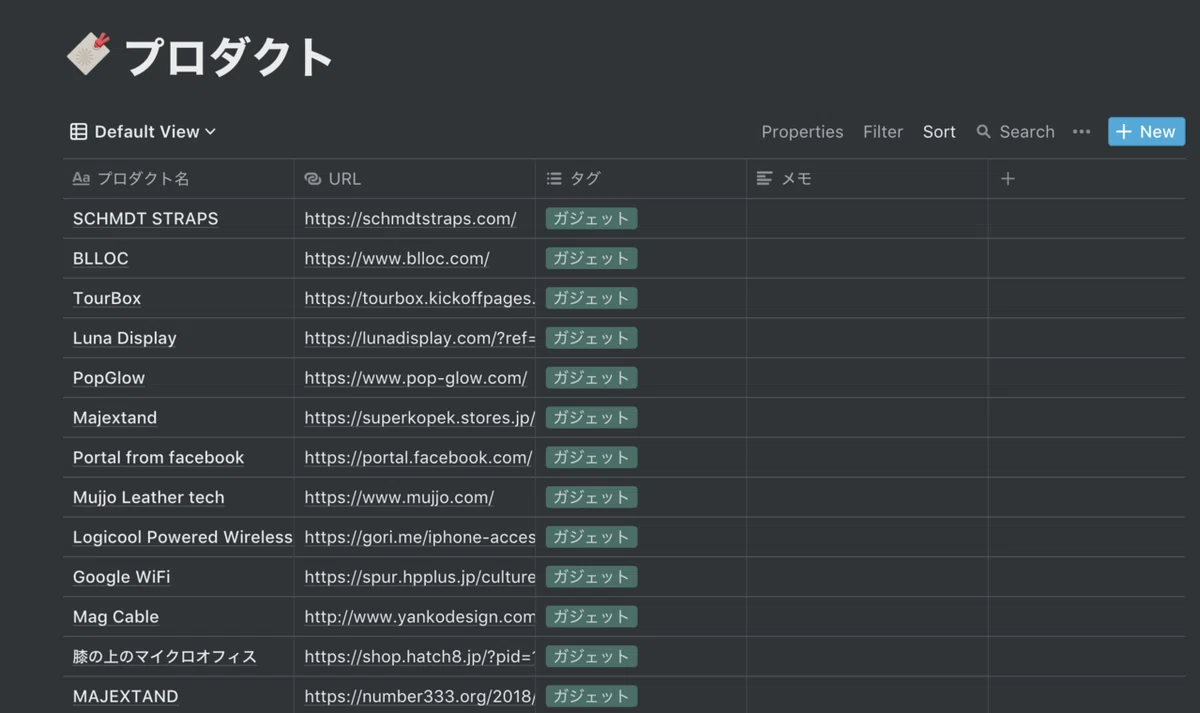The height and width of the screenshot is (713, 1200).
Task: Click the ガジェット tag in Mag Cable row
Action: 591,617
